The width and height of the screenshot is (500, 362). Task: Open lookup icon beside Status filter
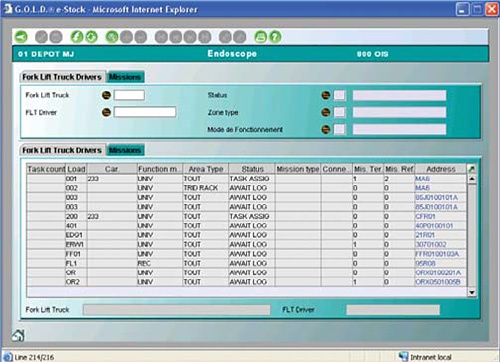(x=326, y=95)
